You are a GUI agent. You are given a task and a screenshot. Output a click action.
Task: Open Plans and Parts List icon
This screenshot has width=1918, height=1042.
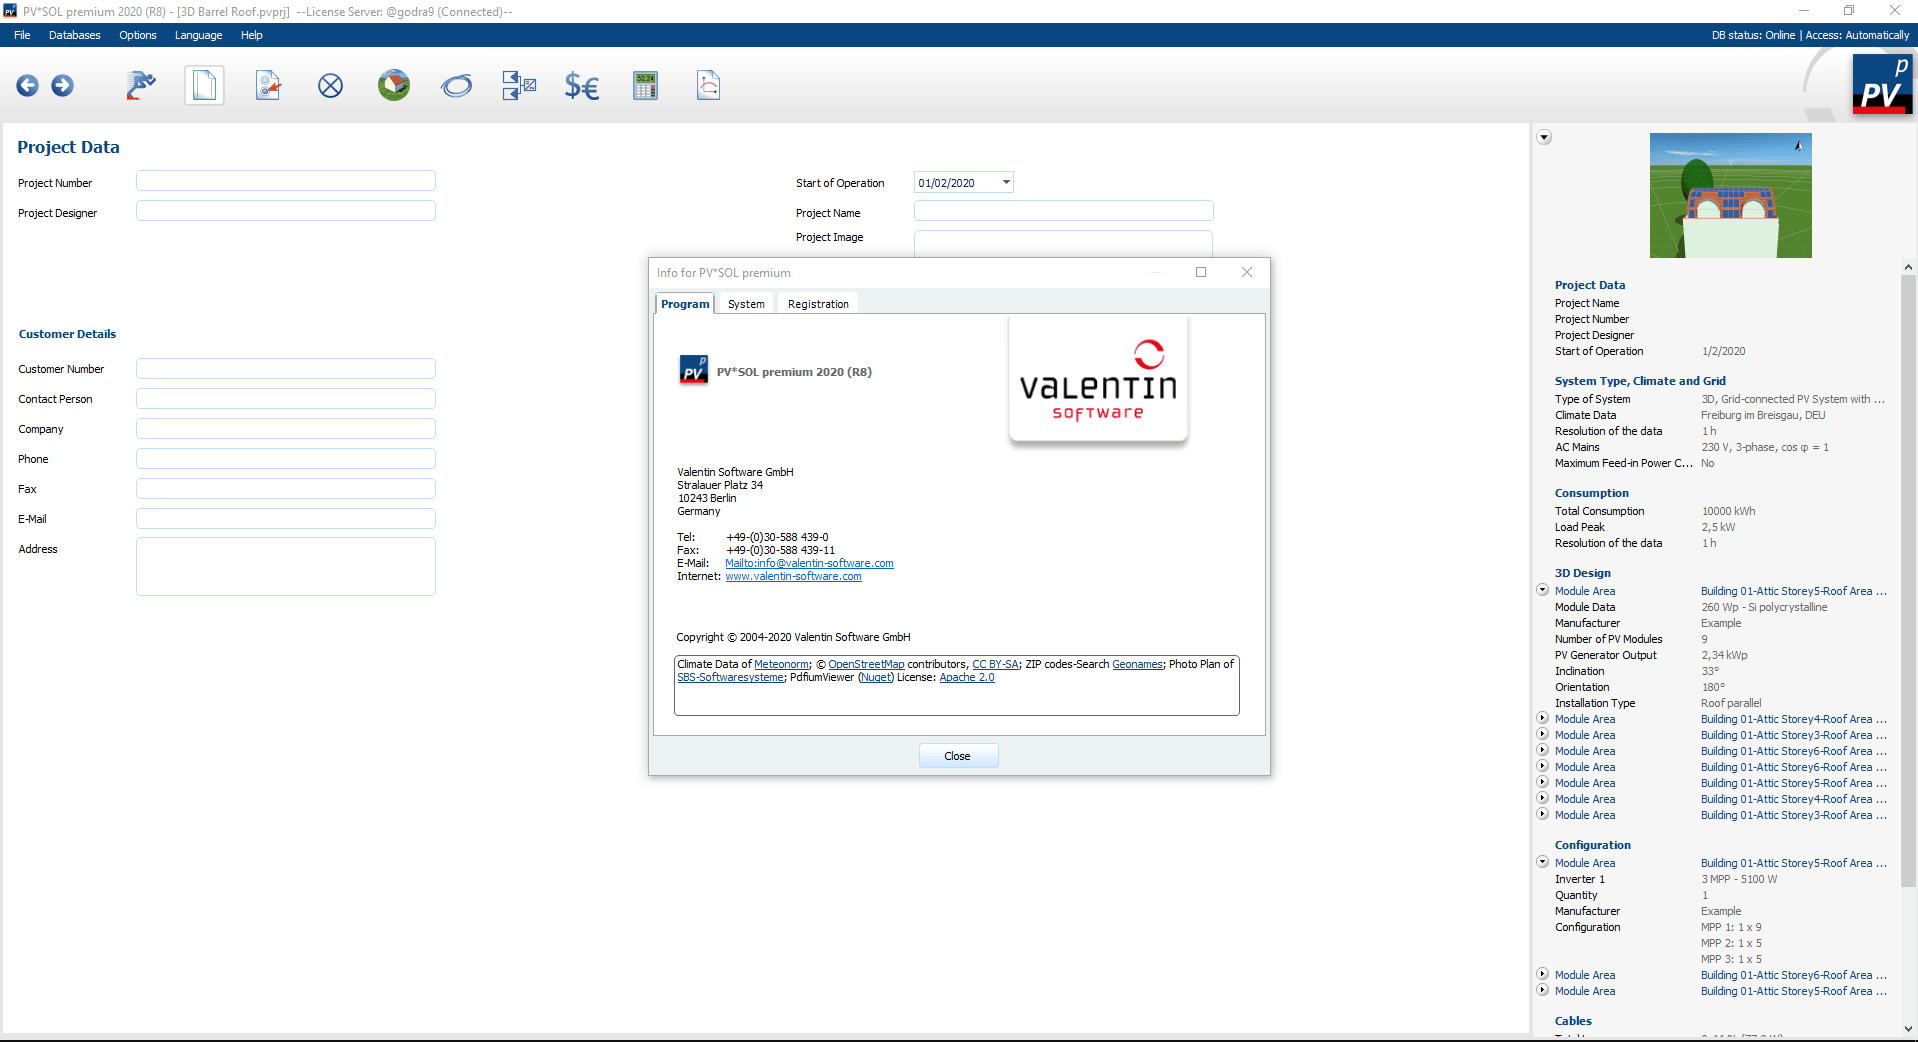click(x=519, y=86)
